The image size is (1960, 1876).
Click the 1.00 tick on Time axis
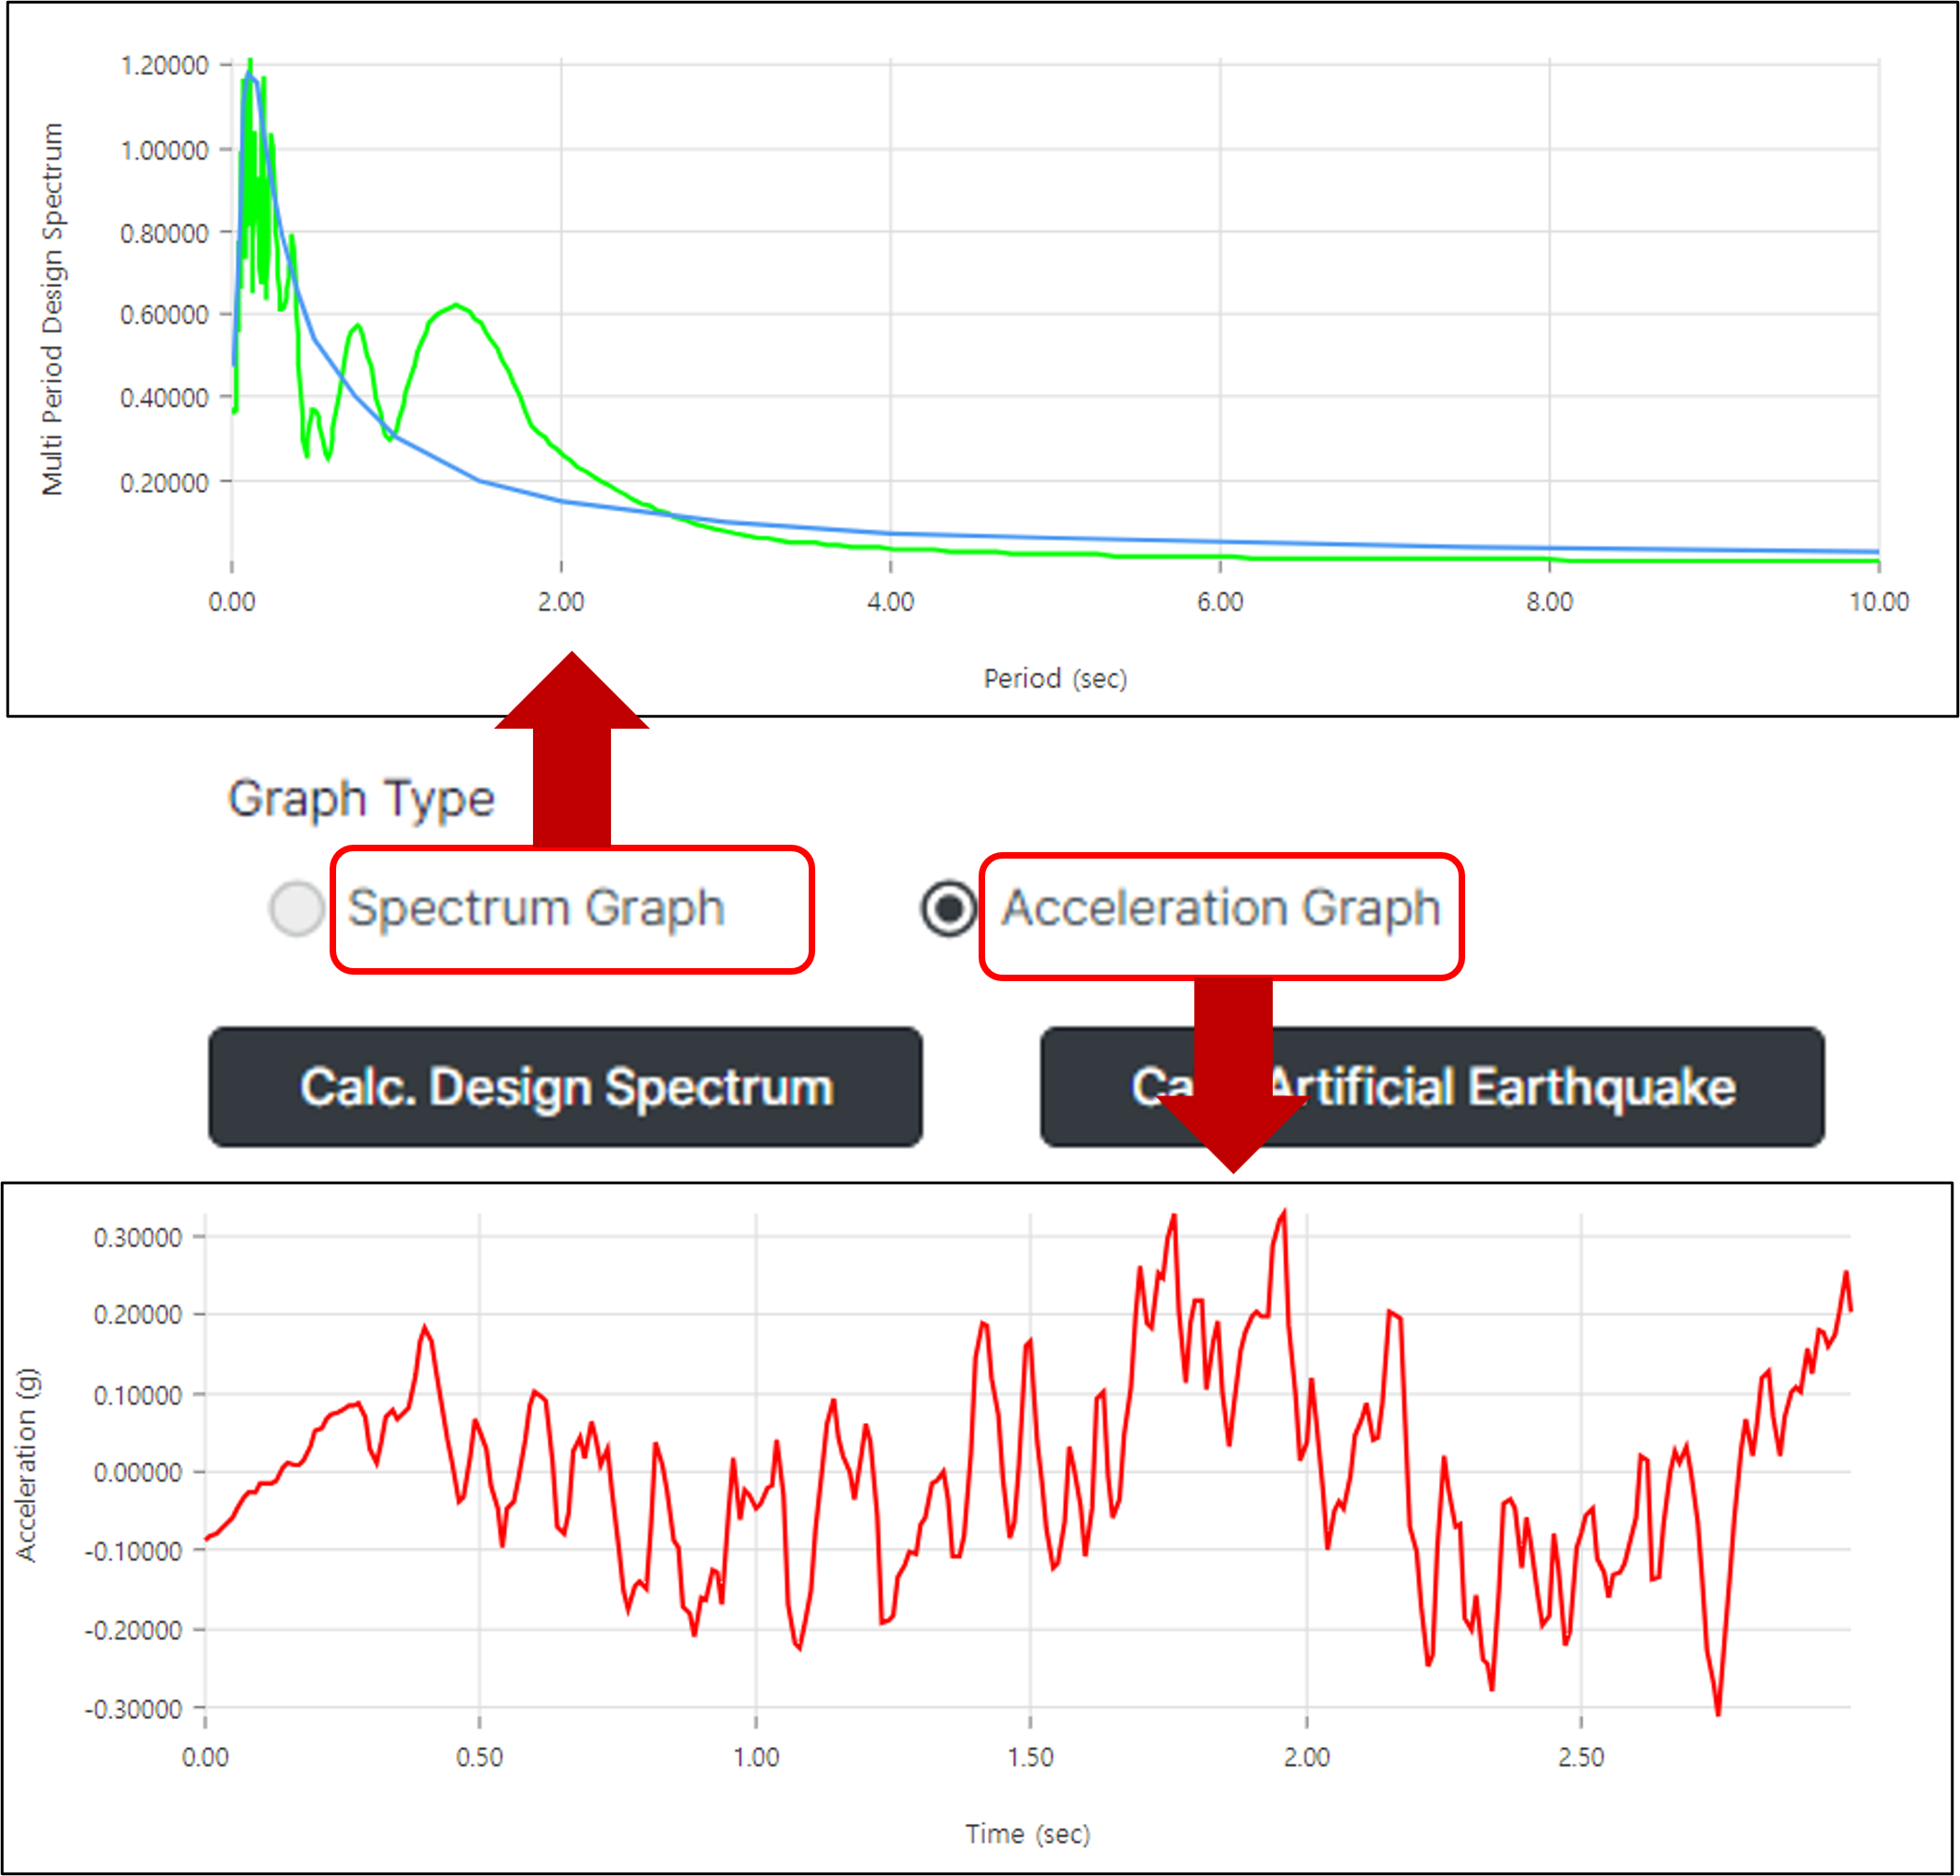click(x=755, y=1757)
